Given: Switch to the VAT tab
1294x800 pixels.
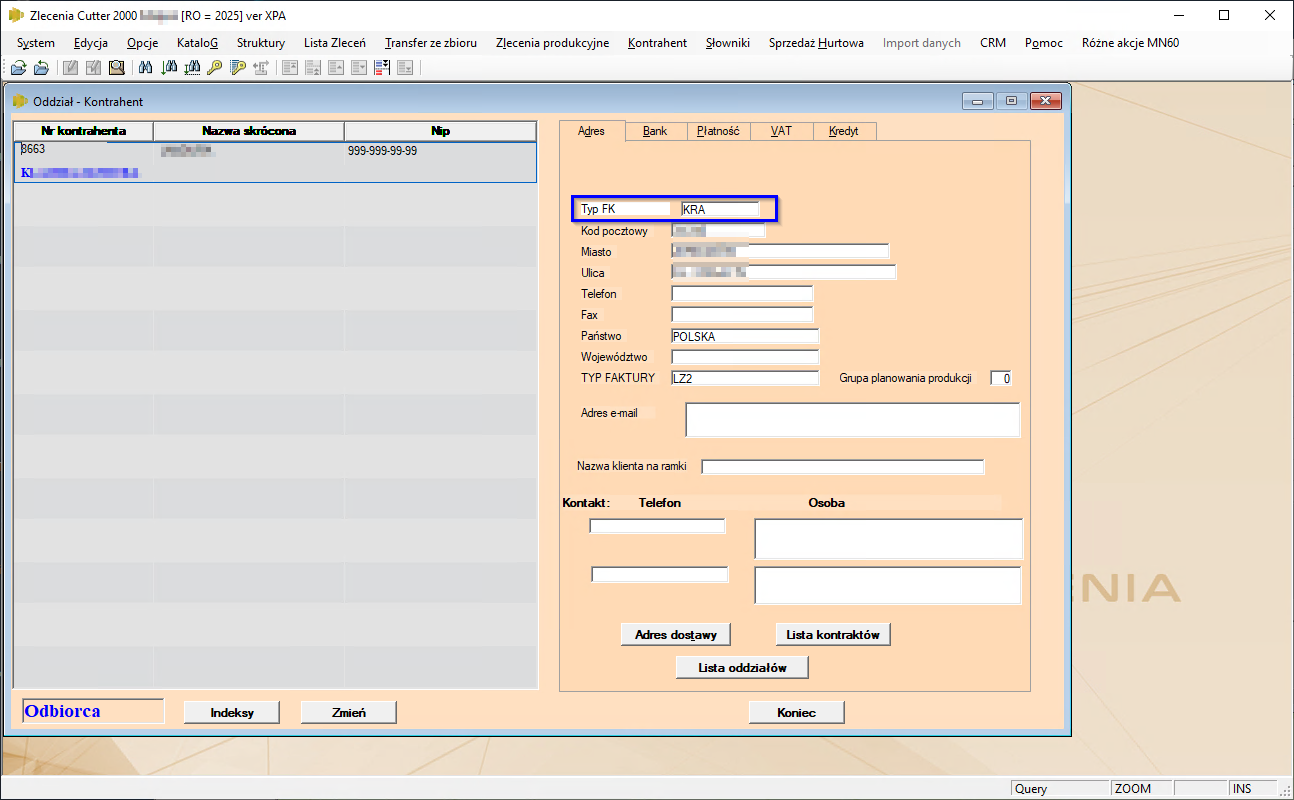Looking at the screenshot, I should [781, 131].
